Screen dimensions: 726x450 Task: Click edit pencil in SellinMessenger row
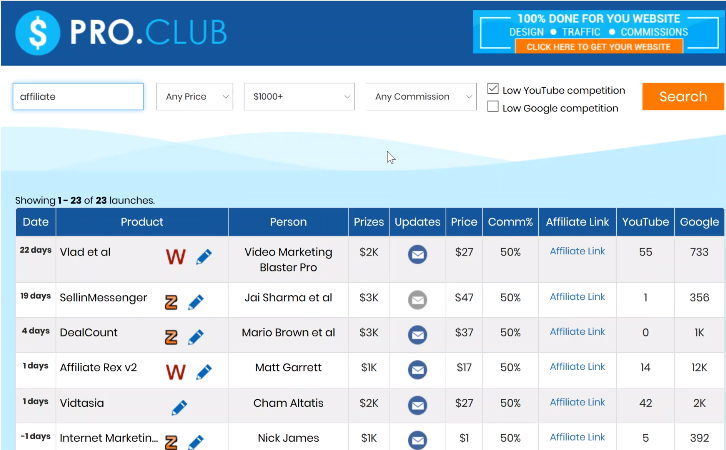196,302
